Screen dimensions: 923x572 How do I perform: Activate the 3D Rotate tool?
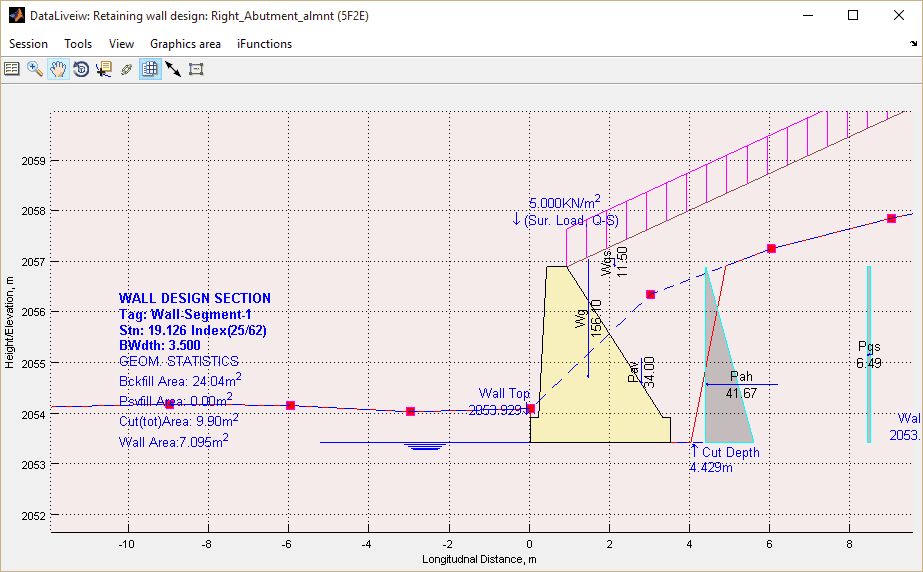[81, 69]
